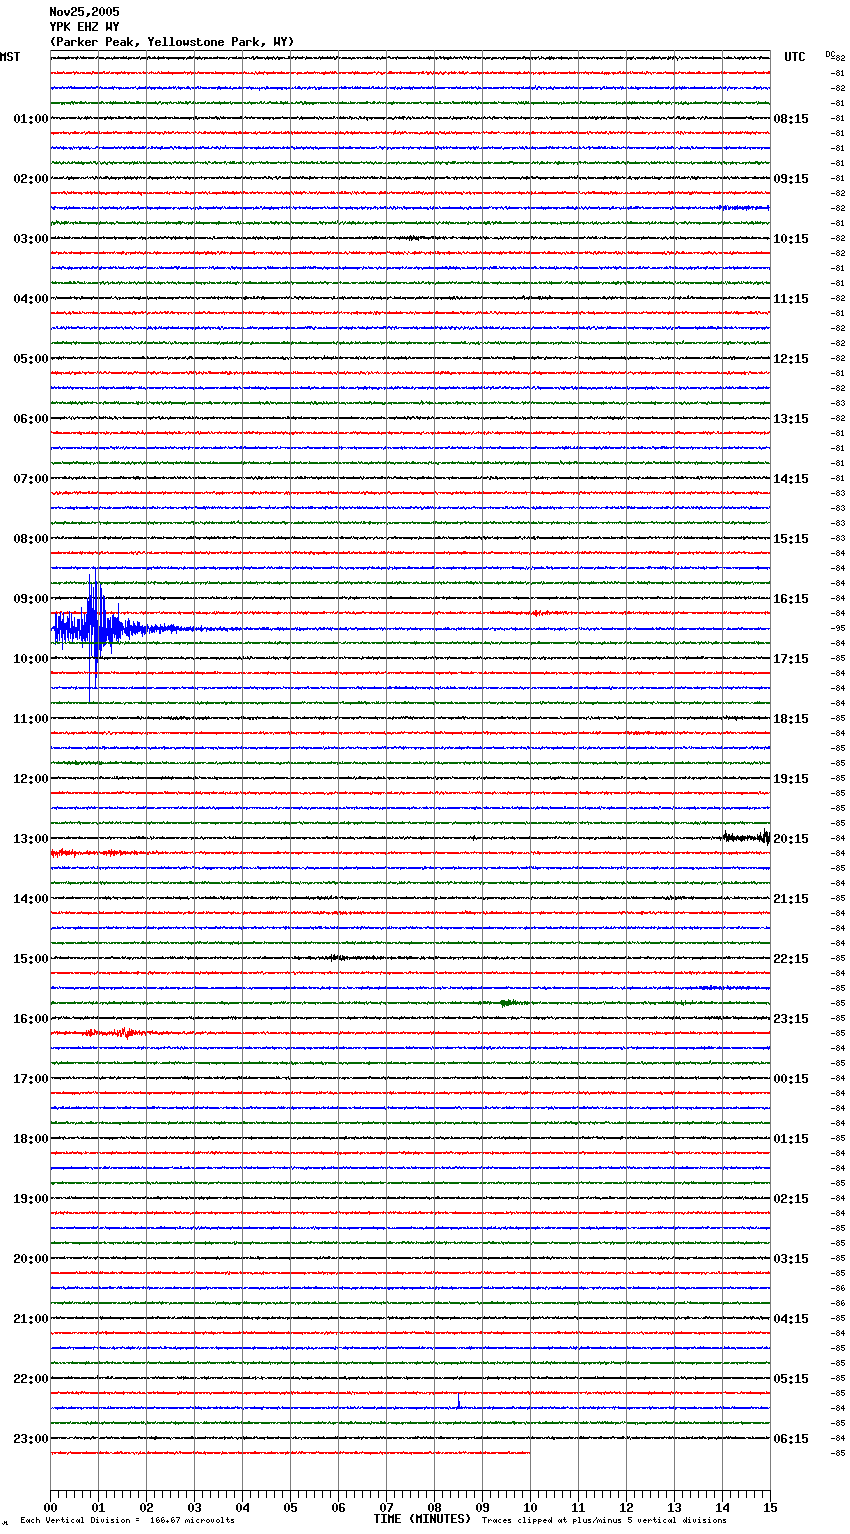The height and width of the screenshot is (1534, 850).
Task: Click the 10:15 UTC time label
Action: point(791,239)
